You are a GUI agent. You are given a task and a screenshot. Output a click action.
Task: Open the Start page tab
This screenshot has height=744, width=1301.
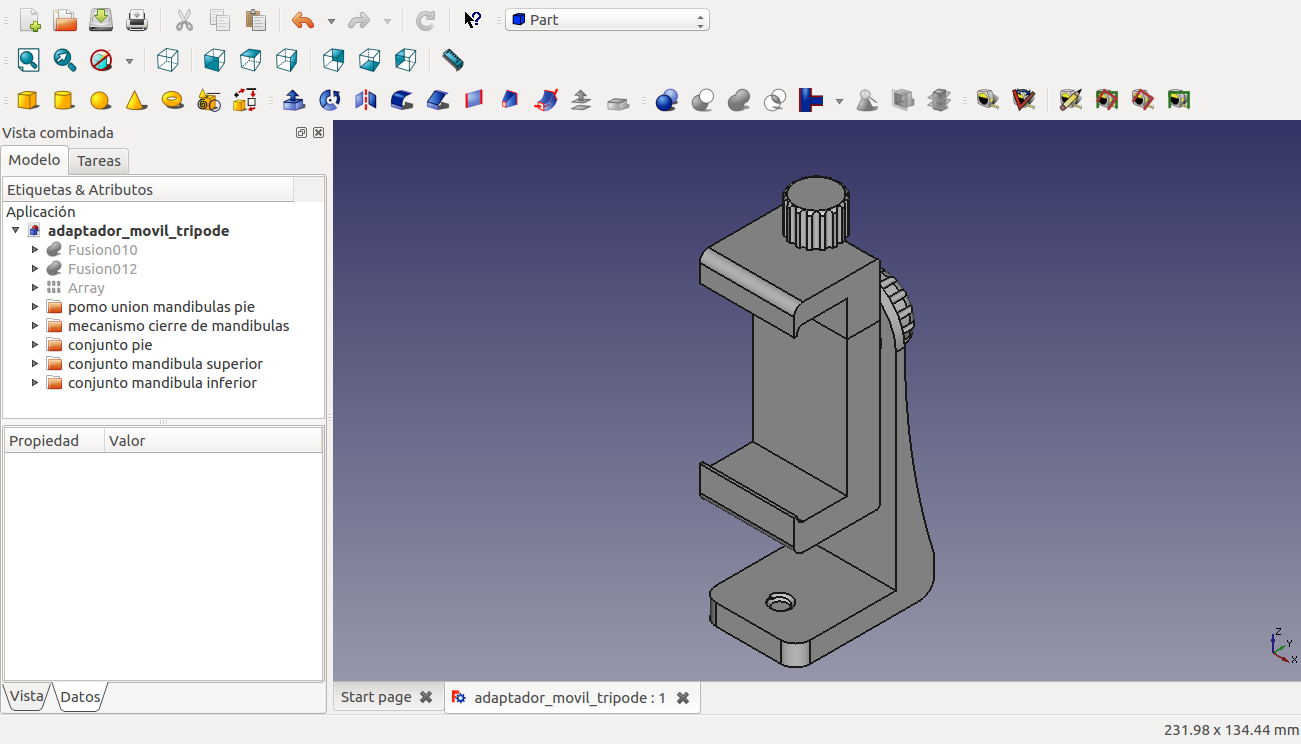tap(376, 697)
